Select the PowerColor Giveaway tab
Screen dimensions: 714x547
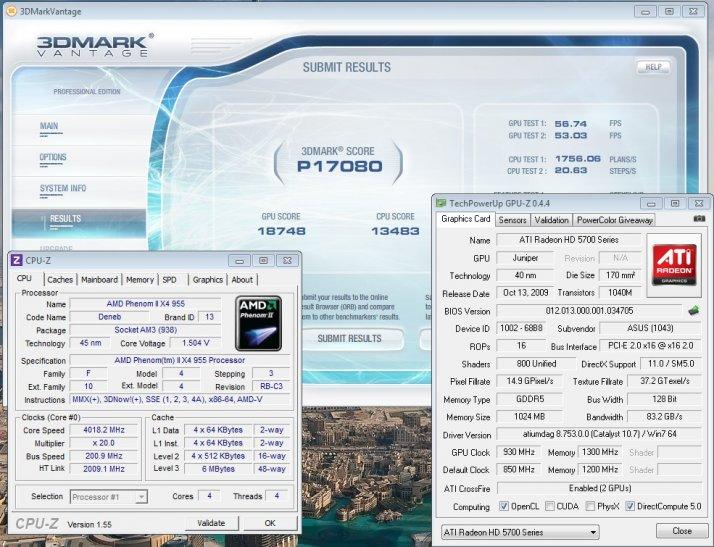(614, 220)
